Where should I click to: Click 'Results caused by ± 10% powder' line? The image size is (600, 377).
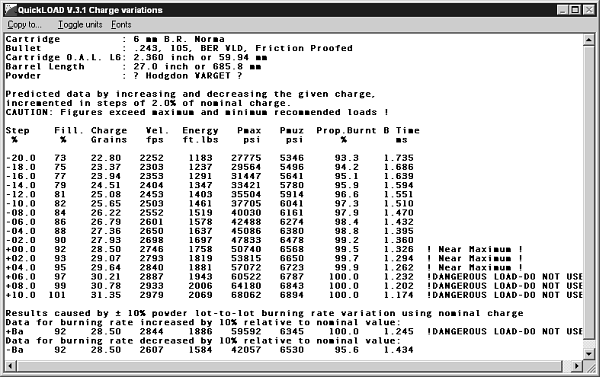tap(264, 313)
